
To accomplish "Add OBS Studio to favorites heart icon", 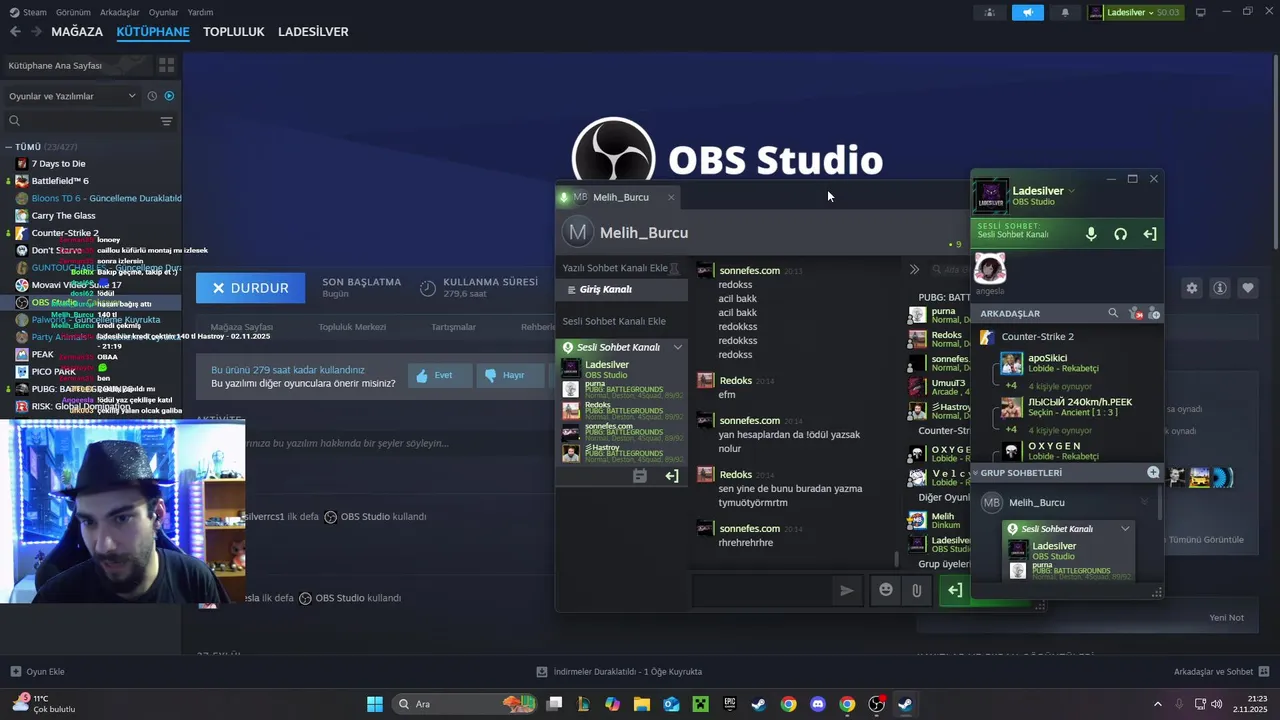I will coord(1248,288).
